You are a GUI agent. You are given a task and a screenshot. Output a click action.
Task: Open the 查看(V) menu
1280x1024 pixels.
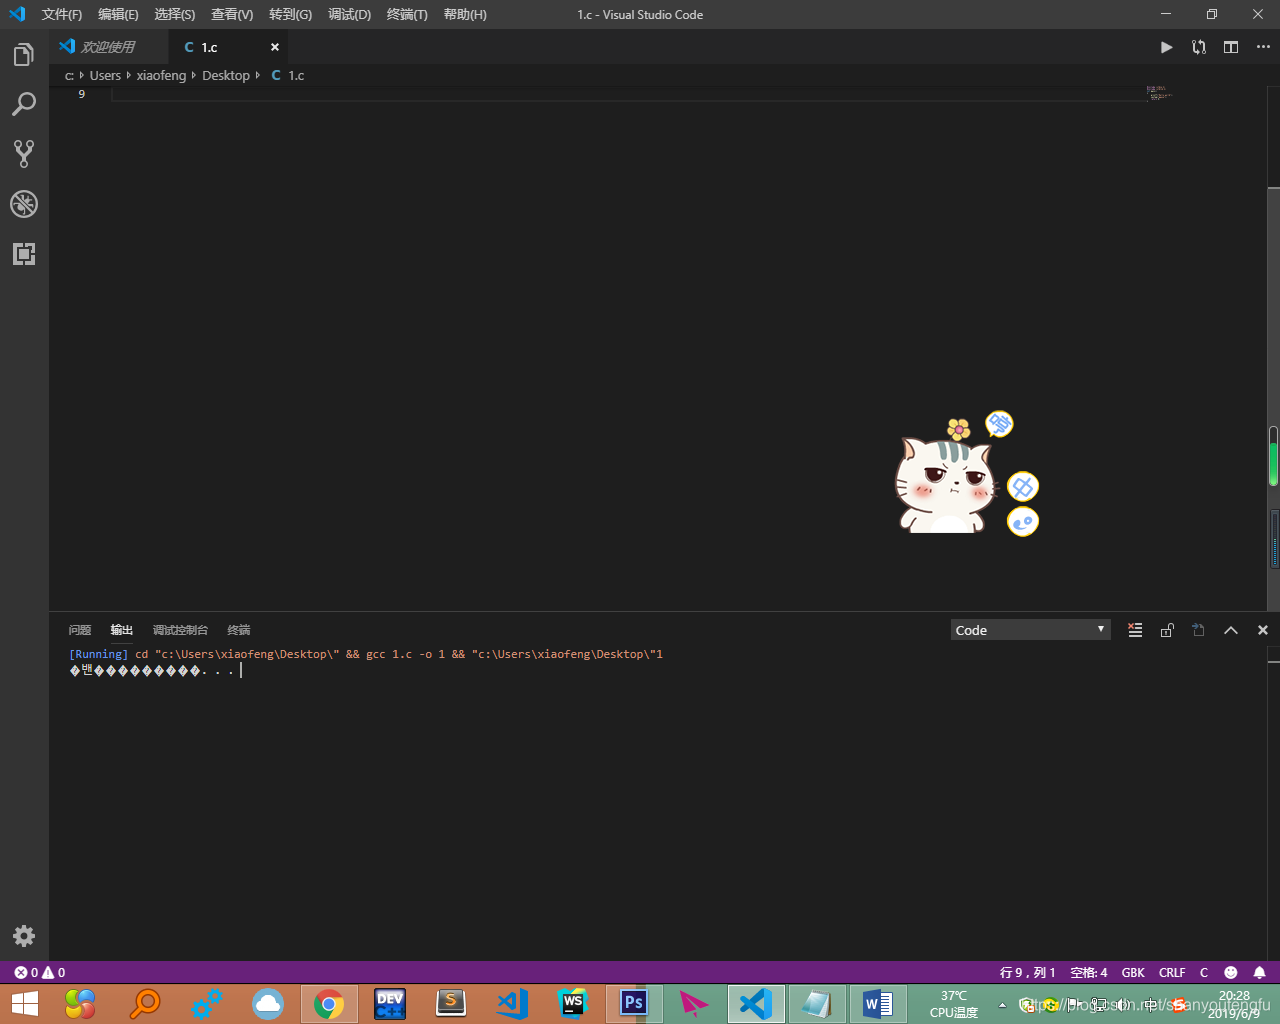coord(232,14)
